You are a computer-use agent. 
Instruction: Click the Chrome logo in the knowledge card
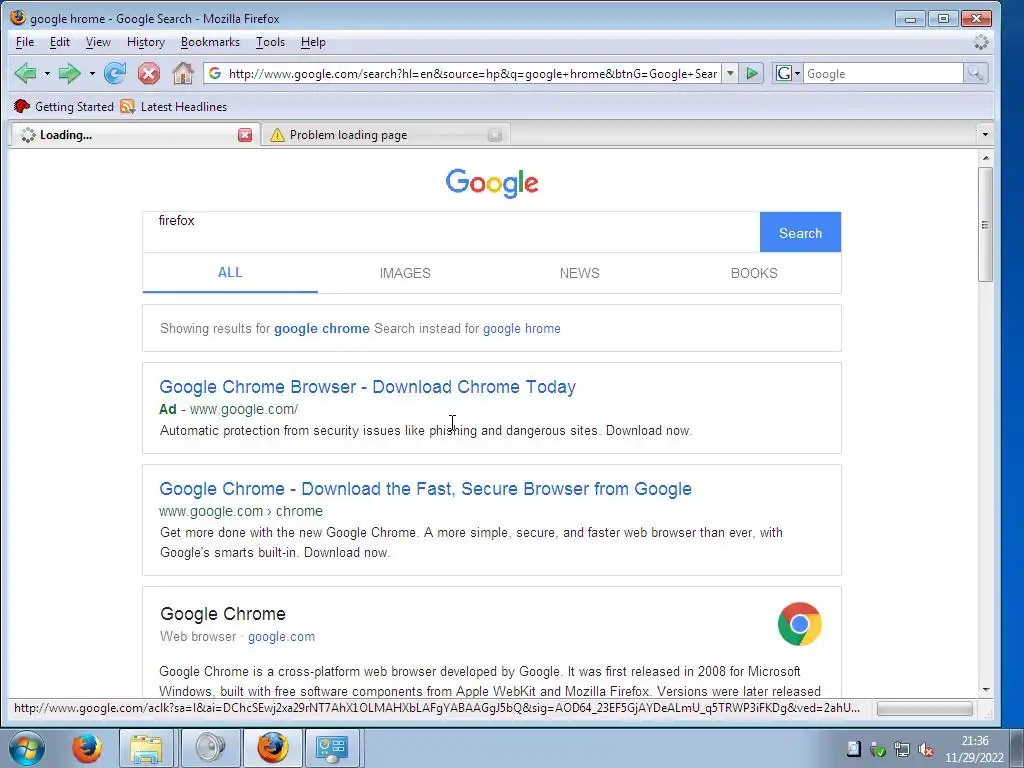pyautogui.click(x=799, y=624)
